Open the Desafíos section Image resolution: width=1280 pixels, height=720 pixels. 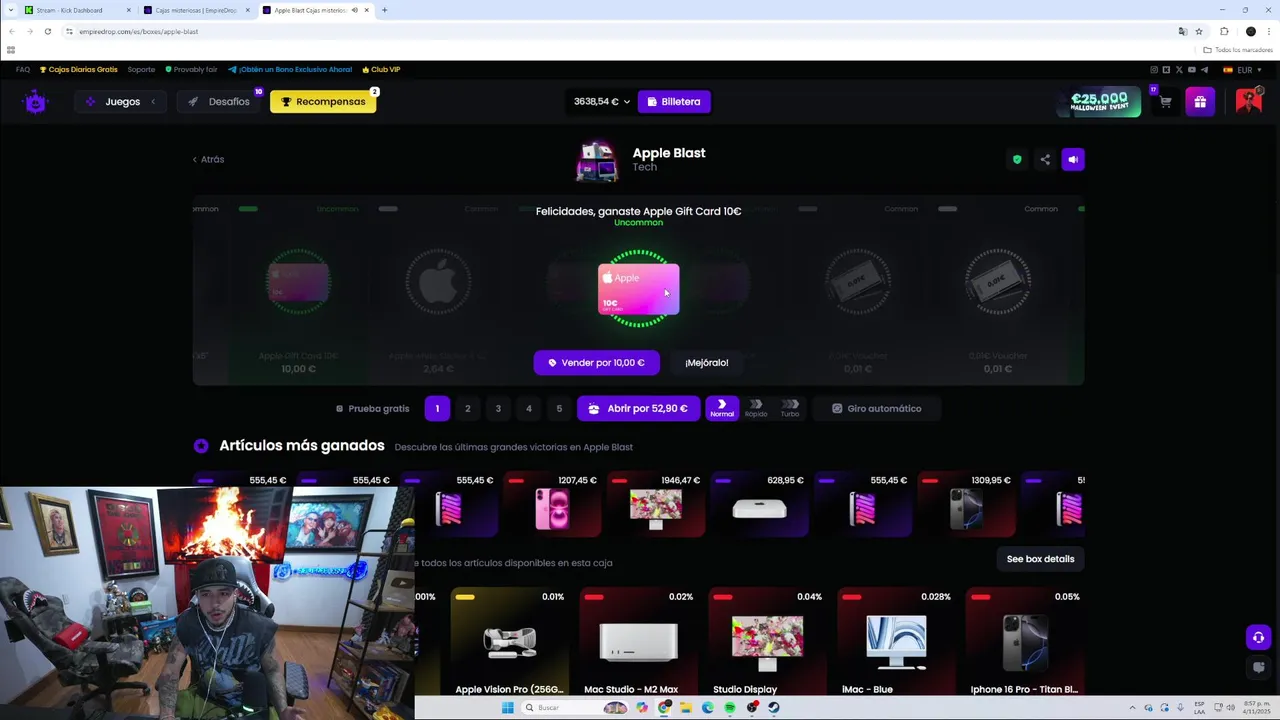tap(219, 101)
